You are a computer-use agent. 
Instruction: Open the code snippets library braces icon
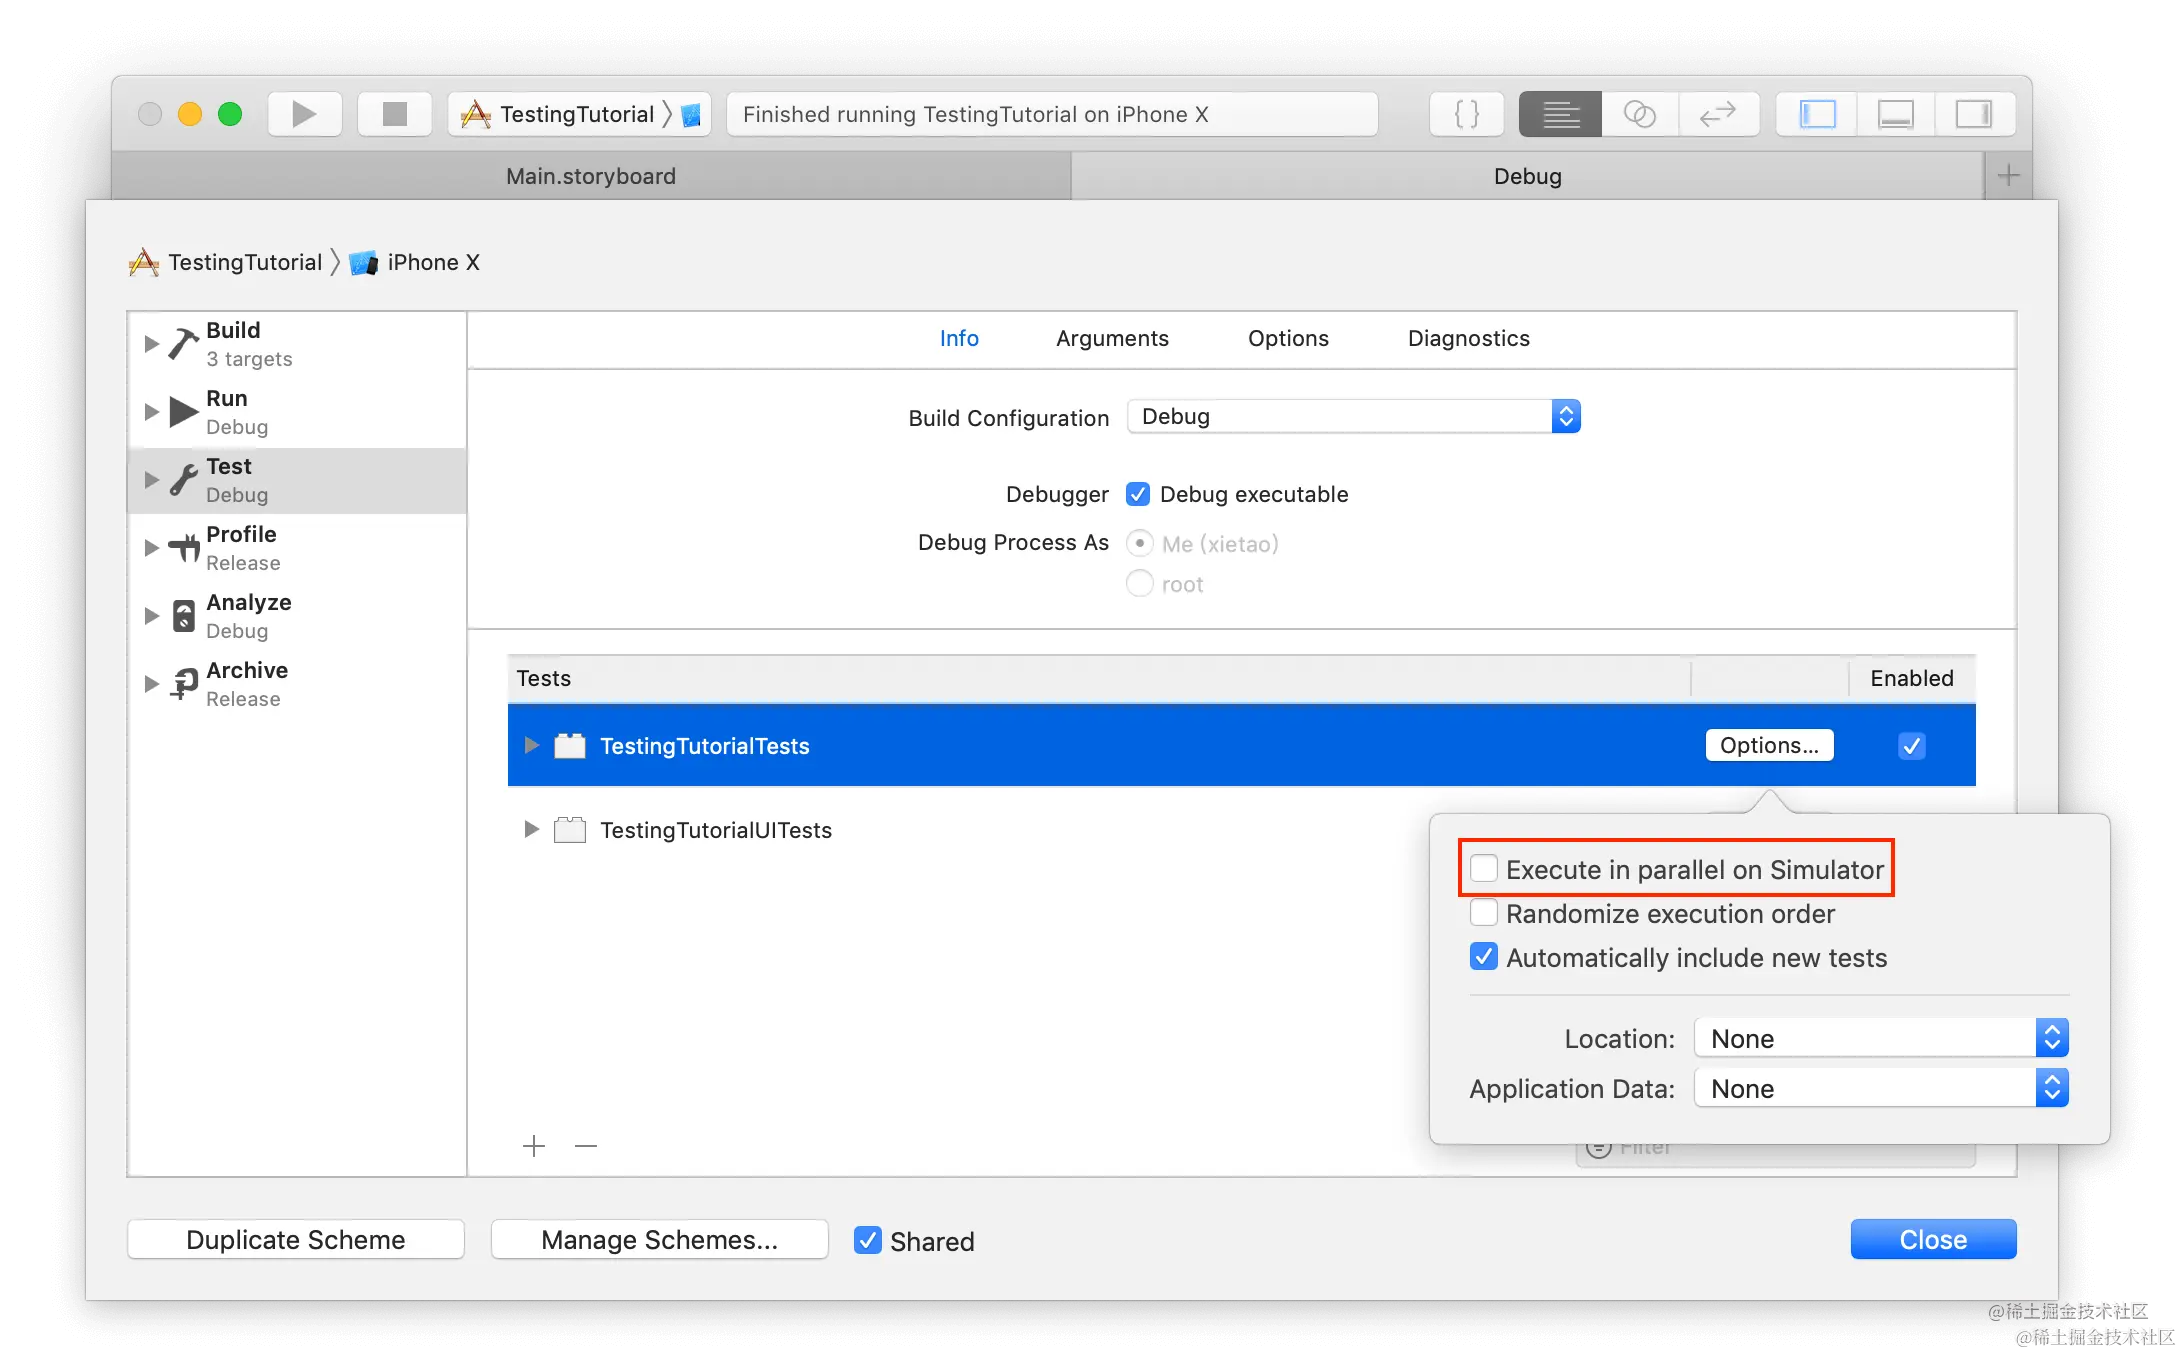point(1466,114)
